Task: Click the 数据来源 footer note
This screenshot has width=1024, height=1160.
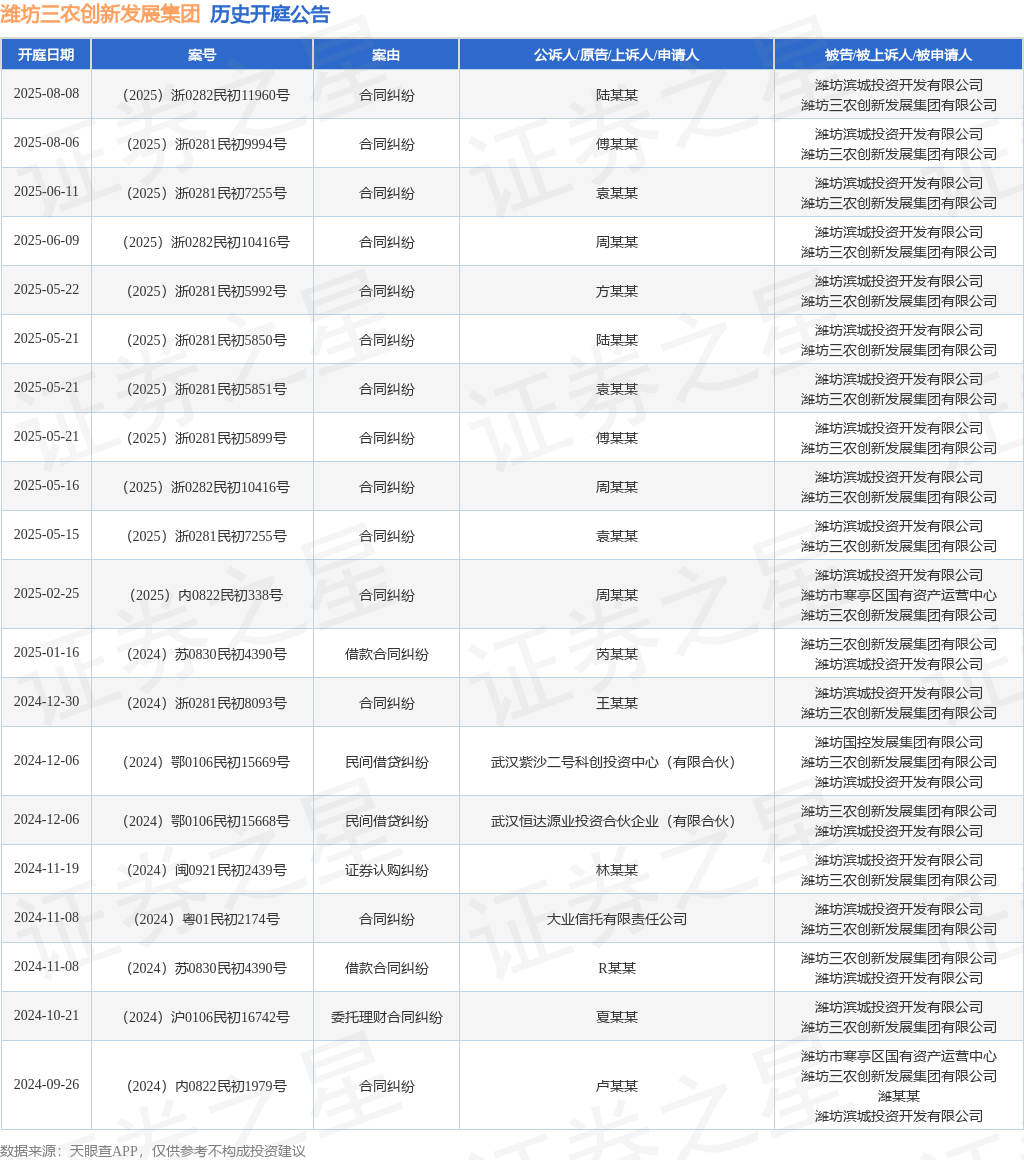Action: pyautogui.click(x=152, y=1151)
